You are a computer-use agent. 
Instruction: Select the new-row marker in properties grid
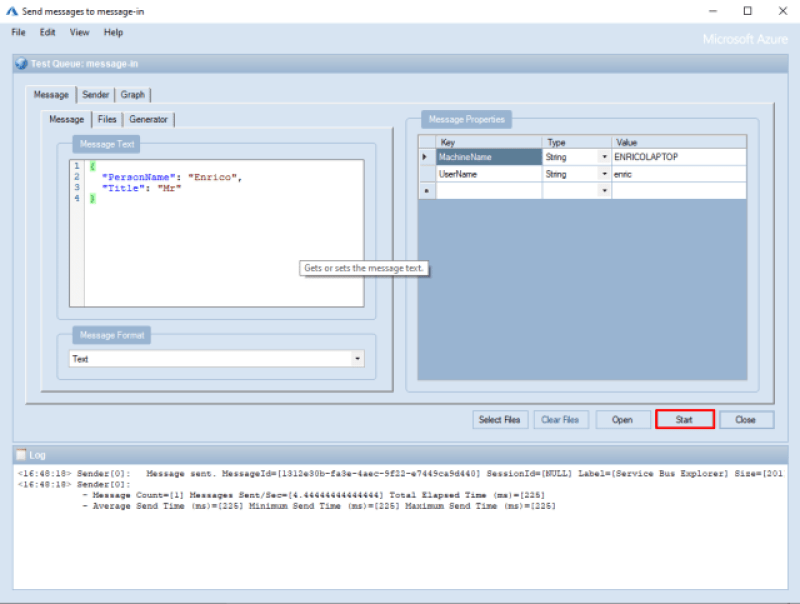(426, 191)
